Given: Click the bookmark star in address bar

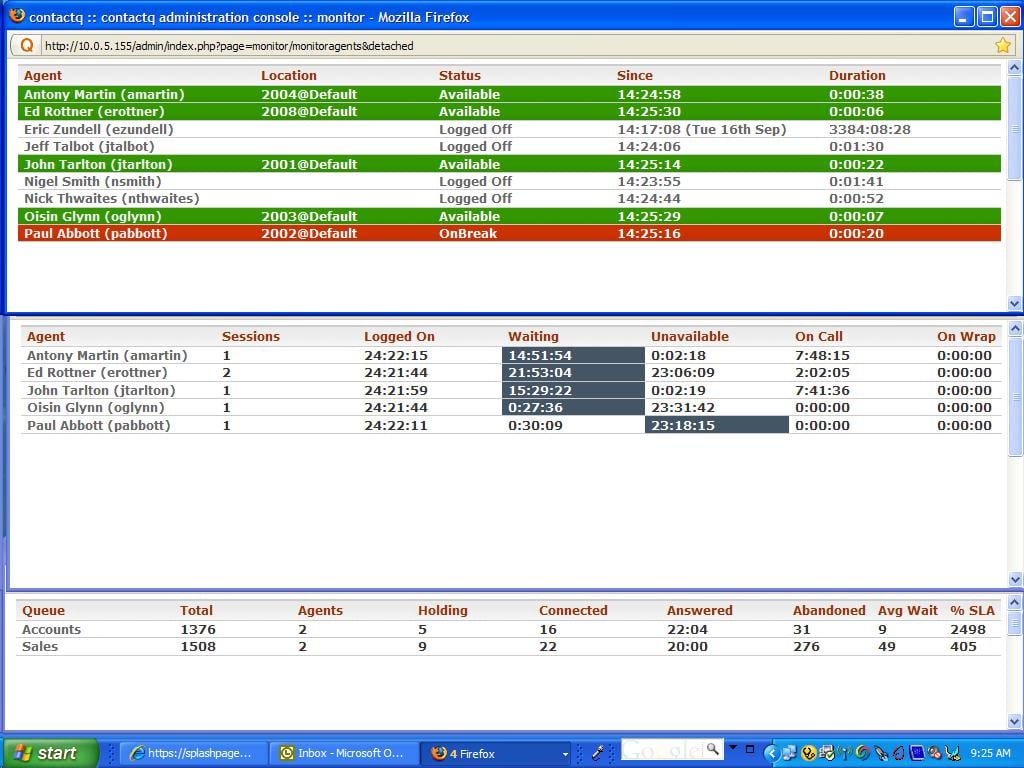Looking at the screenshot, I should [x=1002, y=45].
